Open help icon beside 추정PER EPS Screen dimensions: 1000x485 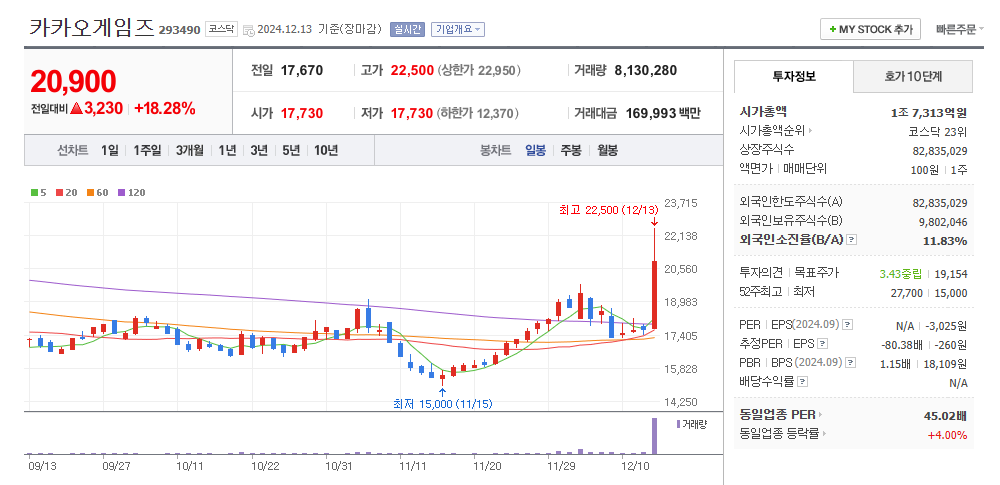click(822, 344)
